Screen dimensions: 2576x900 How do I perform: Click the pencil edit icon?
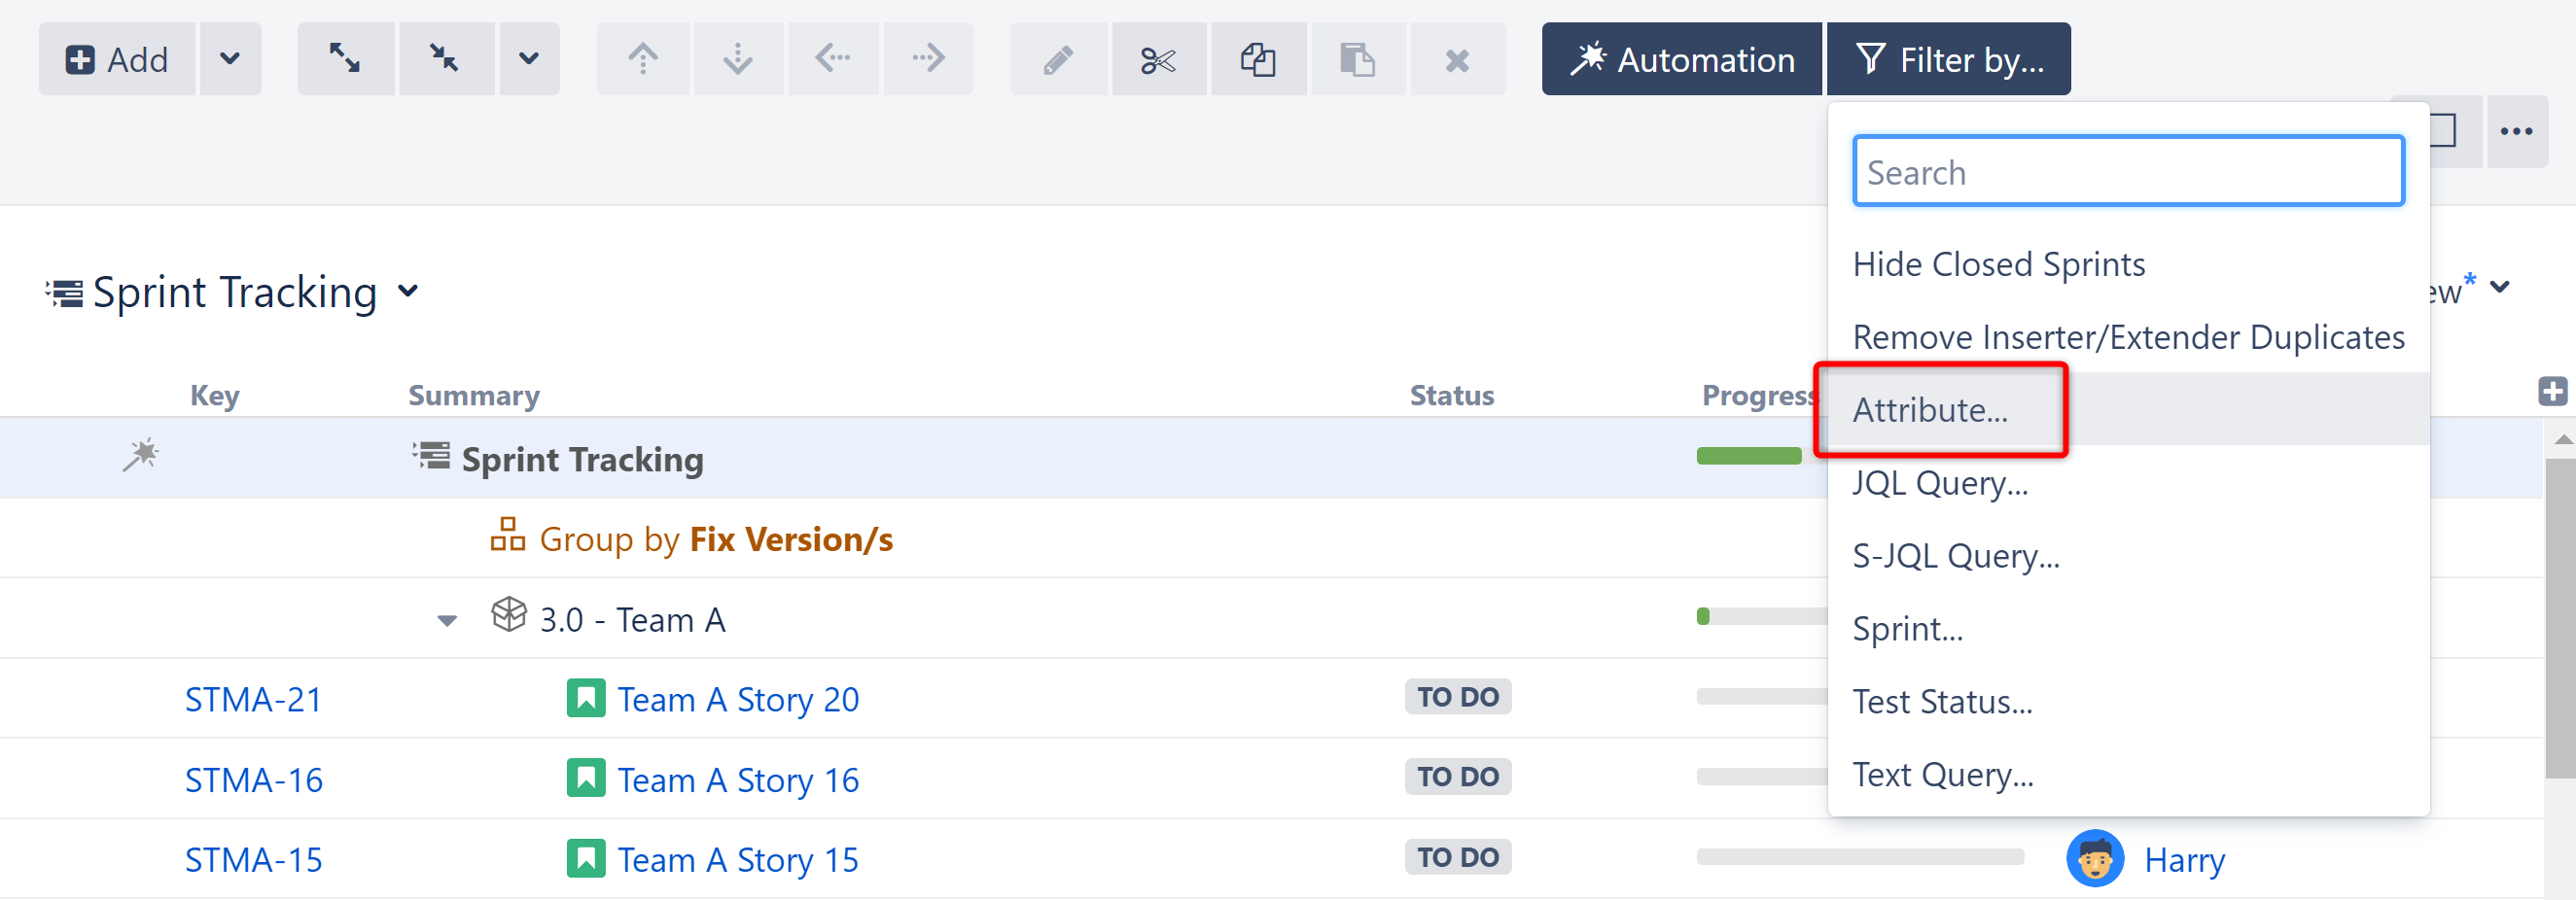point(1058,60)
